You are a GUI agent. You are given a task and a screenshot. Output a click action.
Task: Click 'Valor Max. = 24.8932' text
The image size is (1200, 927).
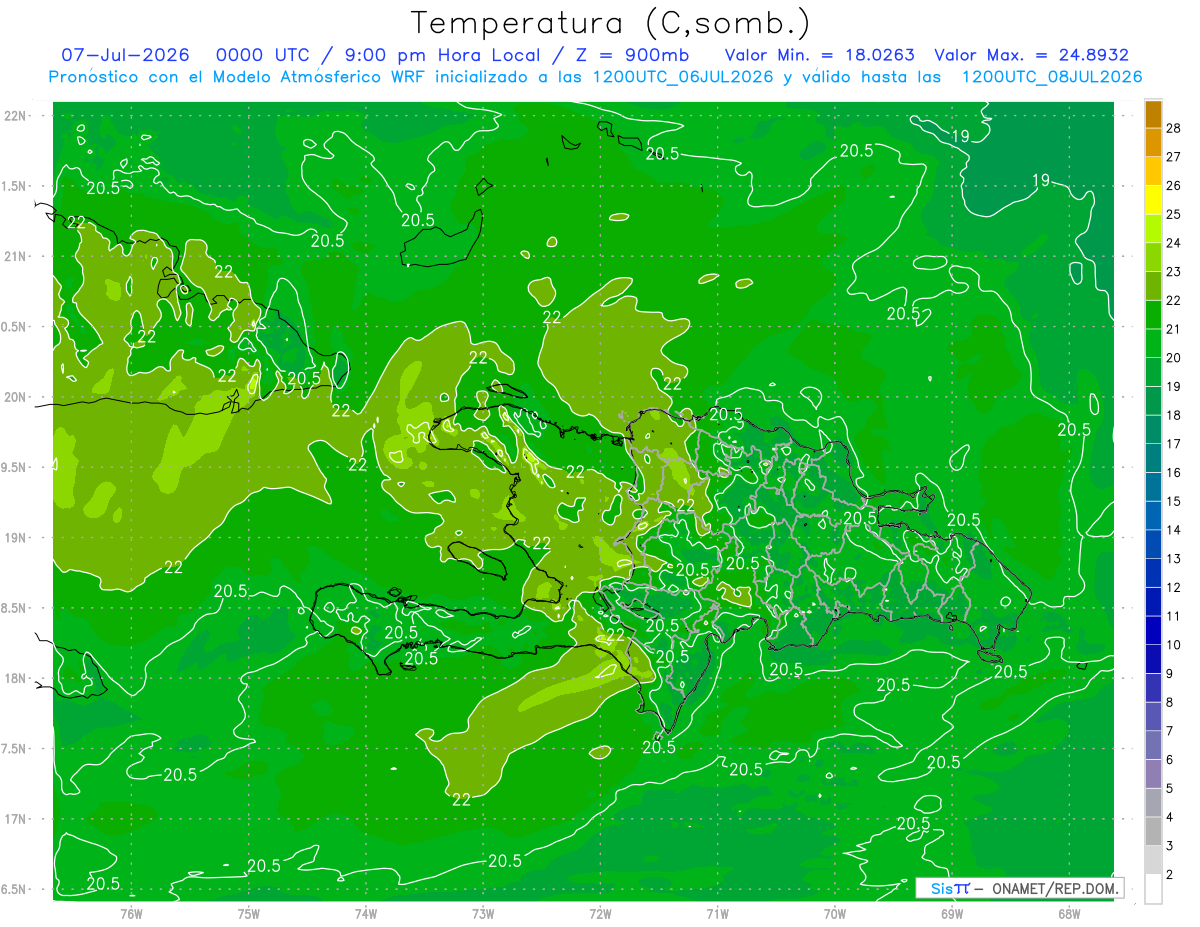1031,55
